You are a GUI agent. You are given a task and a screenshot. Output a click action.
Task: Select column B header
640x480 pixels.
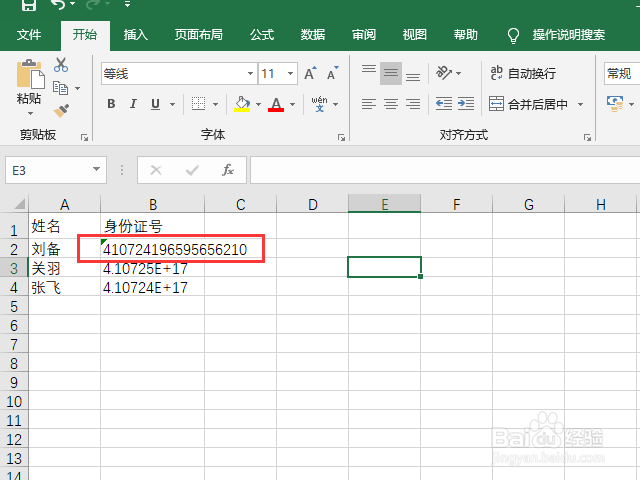[153, 204]
